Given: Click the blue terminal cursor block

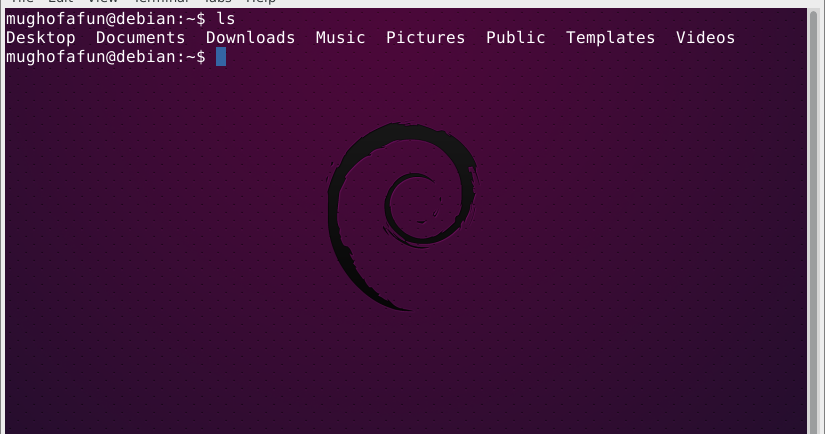Looking at the screenshot, I should 221,57.
